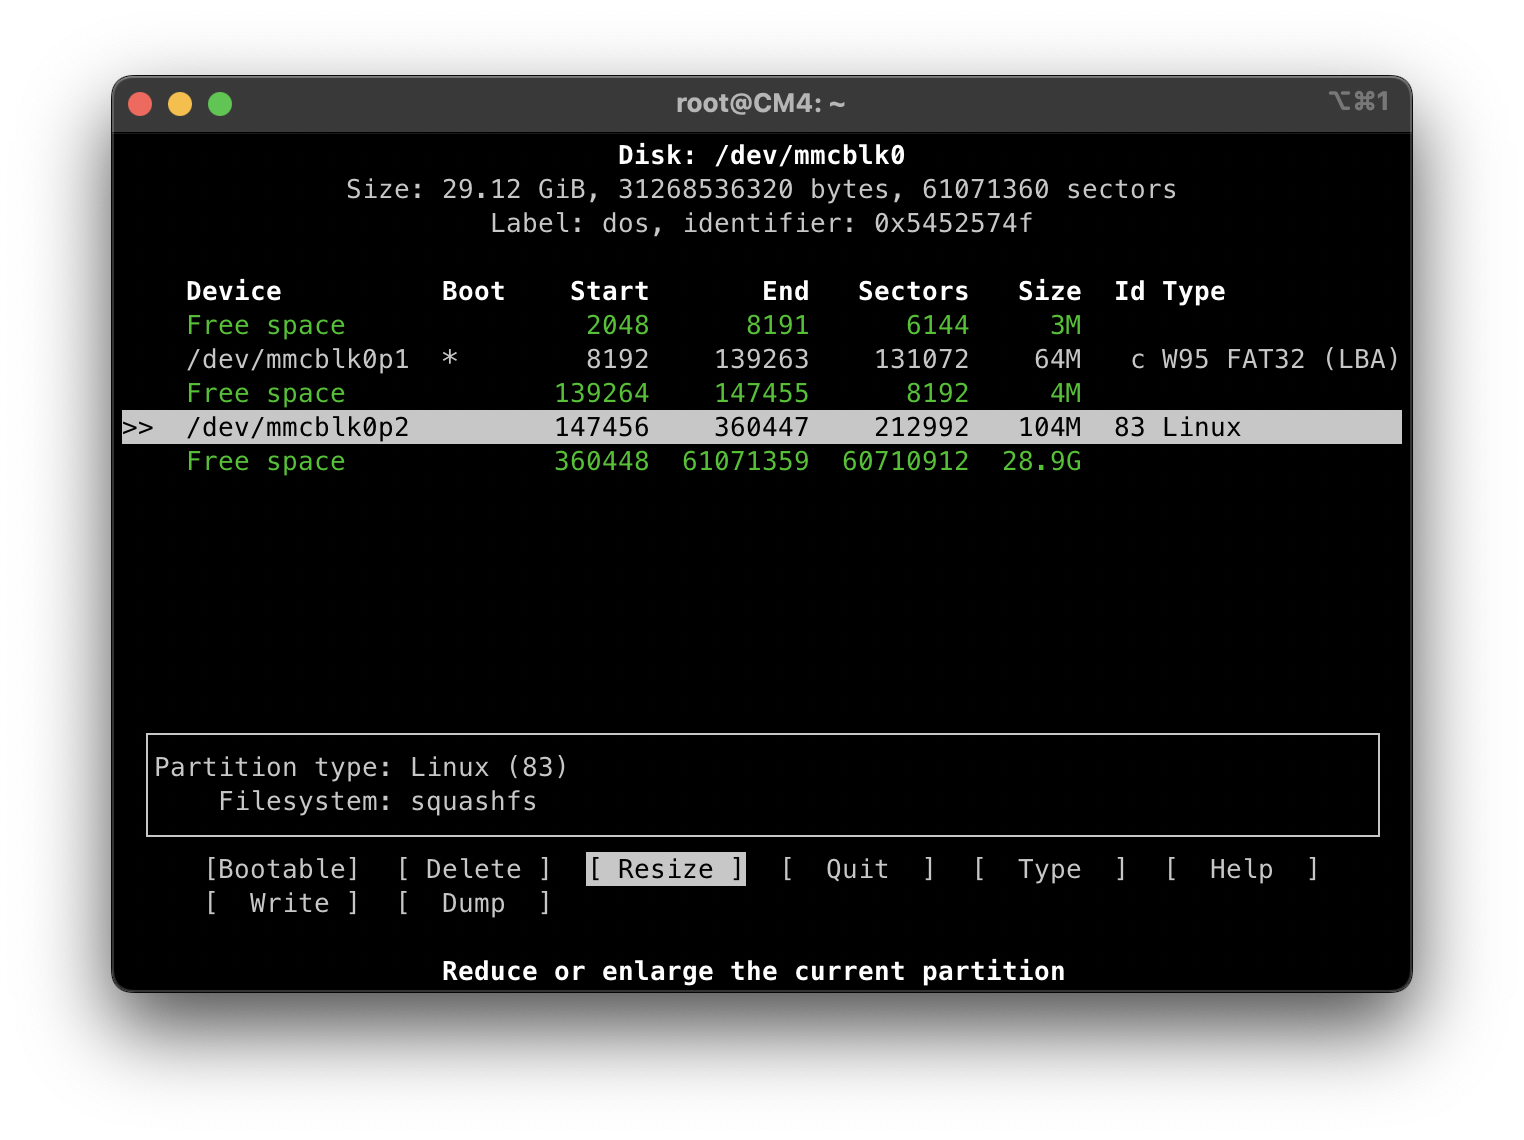Open the Type change option
The width and height of the screenshot is (1524, 1140).
coord(1049,869)
